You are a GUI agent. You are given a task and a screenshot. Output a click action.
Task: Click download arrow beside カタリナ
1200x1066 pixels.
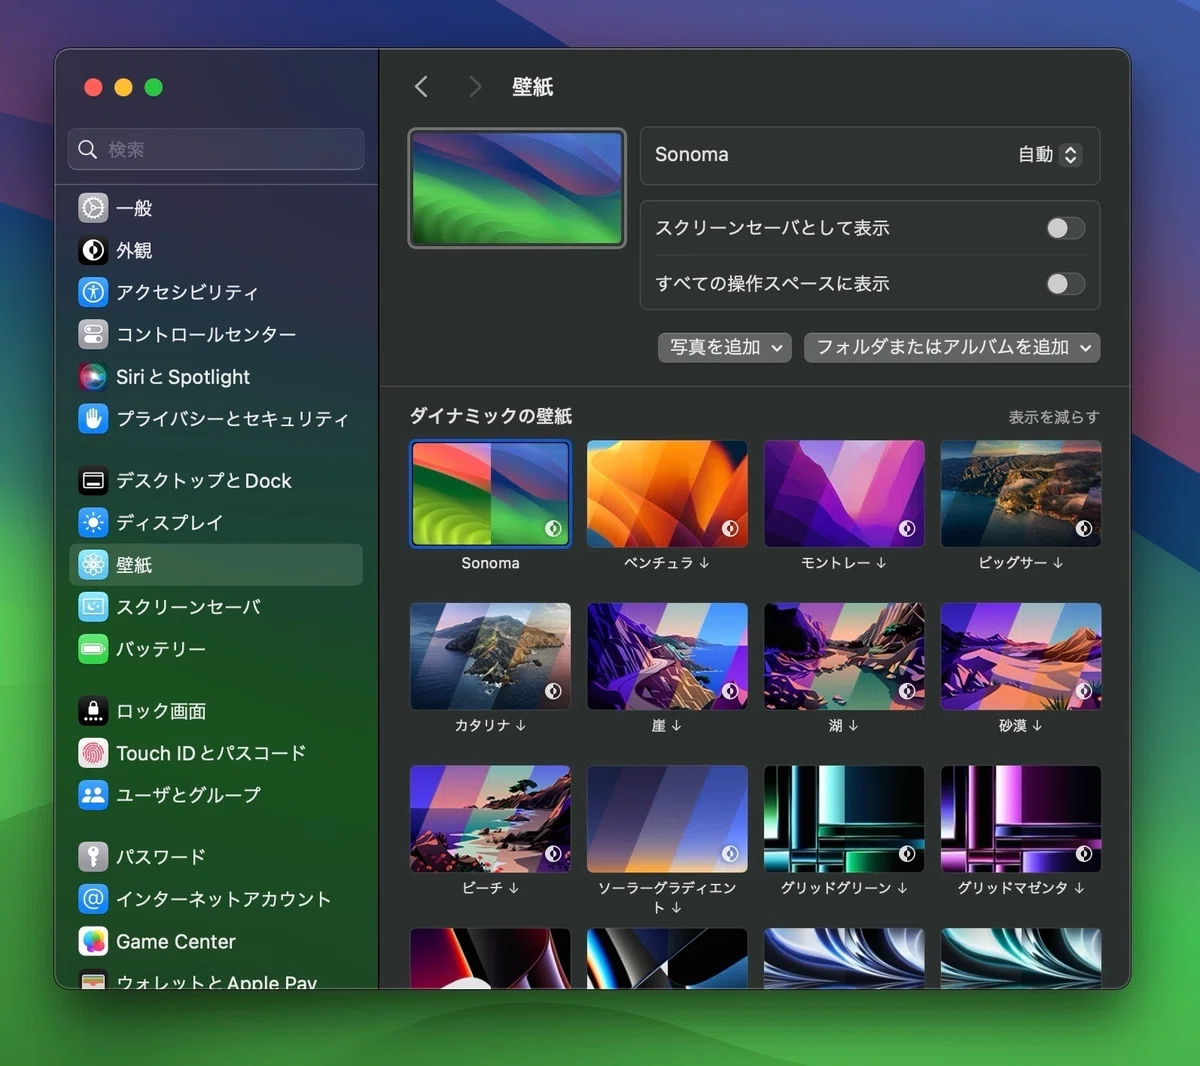[x=521, y=725]
